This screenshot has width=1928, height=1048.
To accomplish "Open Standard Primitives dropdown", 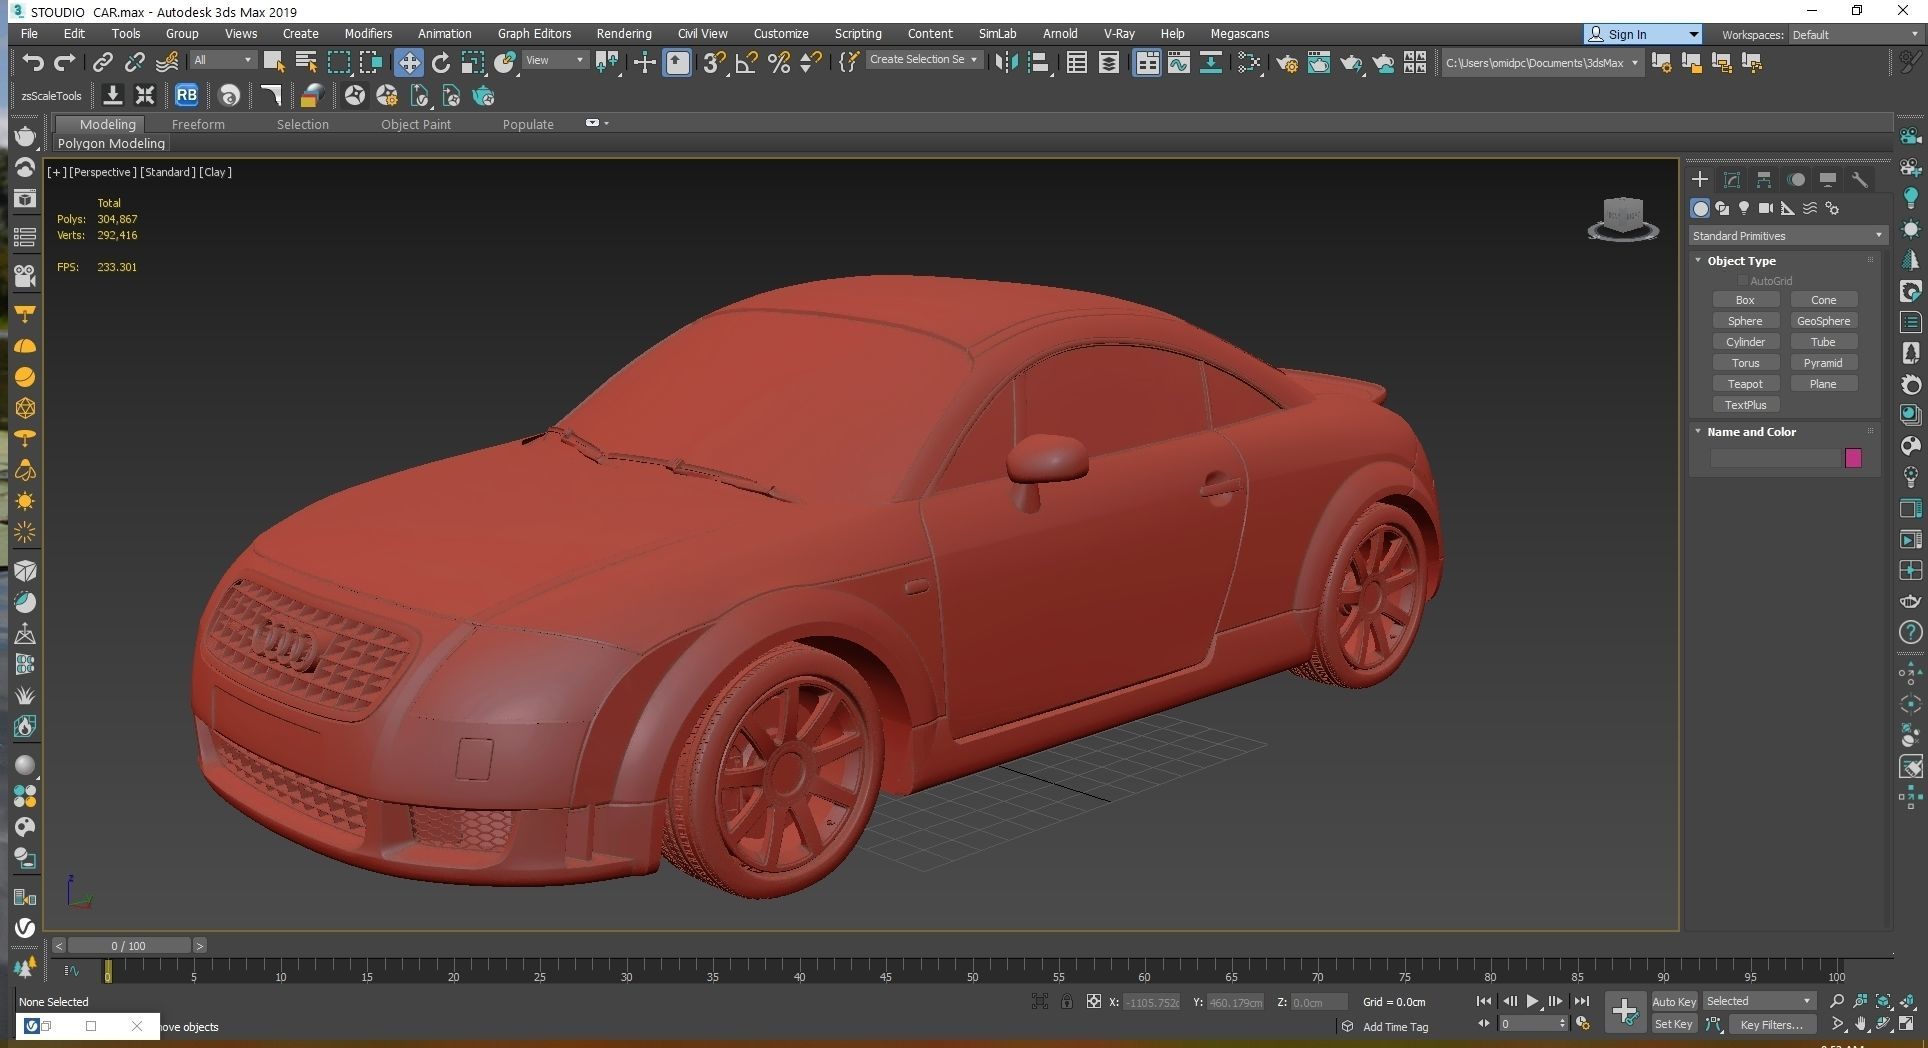I will click(1787, 236).
